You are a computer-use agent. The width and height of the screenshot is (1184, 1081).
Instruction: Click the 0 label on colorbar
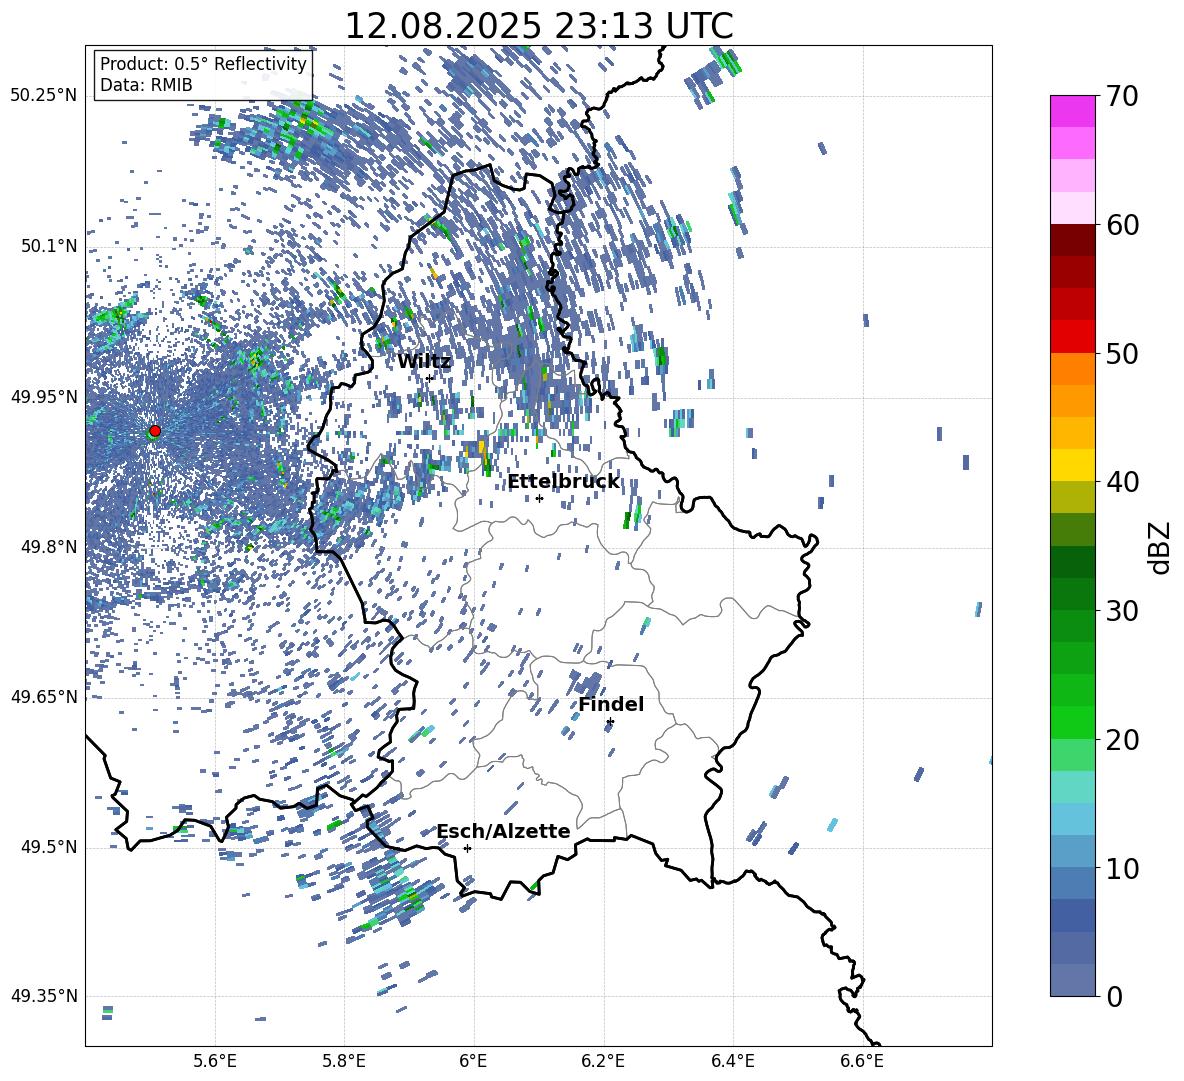click(x=1115, y=996)
